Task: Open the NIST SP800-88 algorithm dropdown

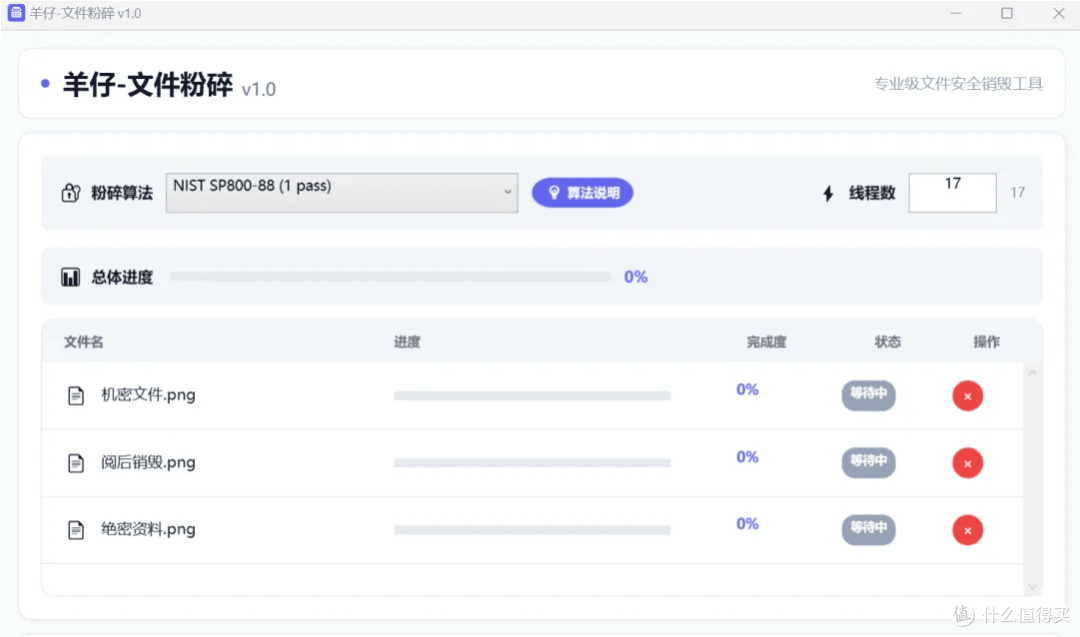Action: (342, 193)
